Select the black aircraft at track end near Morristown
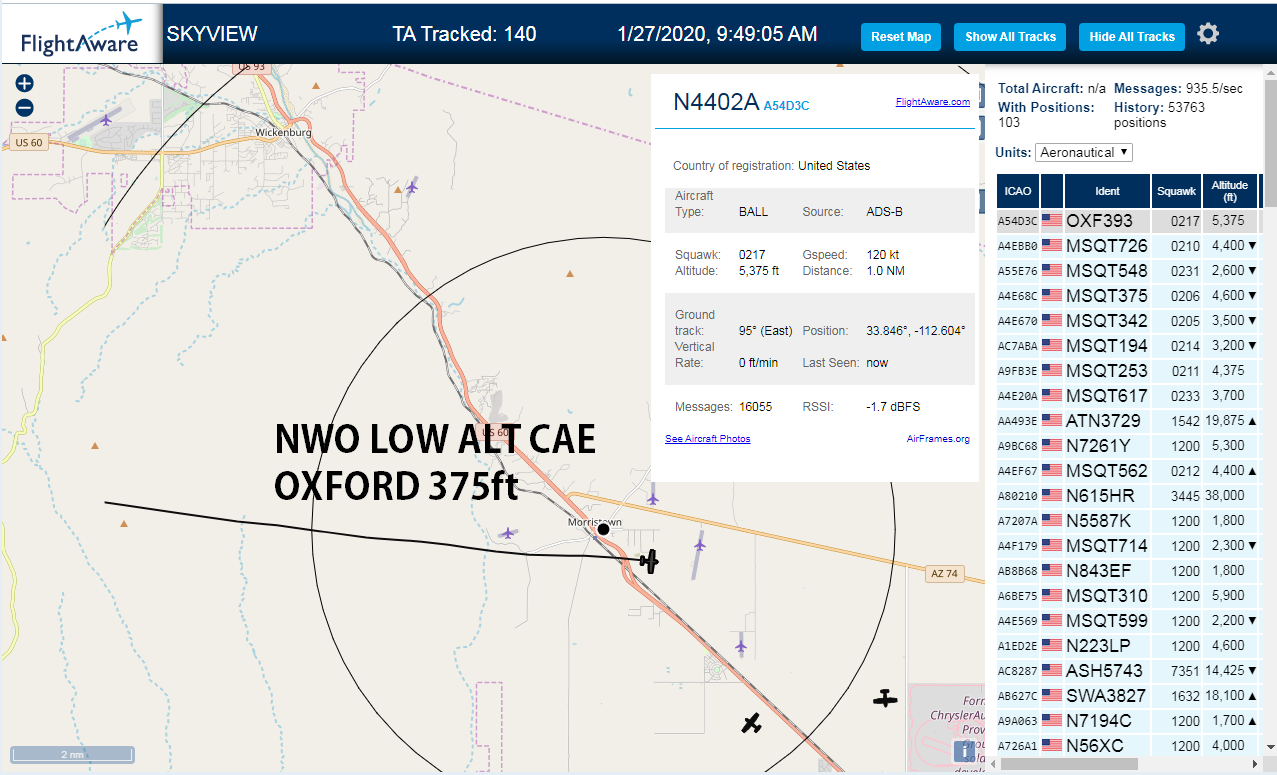Screen dimensions: 1277x775 (650, 561)
